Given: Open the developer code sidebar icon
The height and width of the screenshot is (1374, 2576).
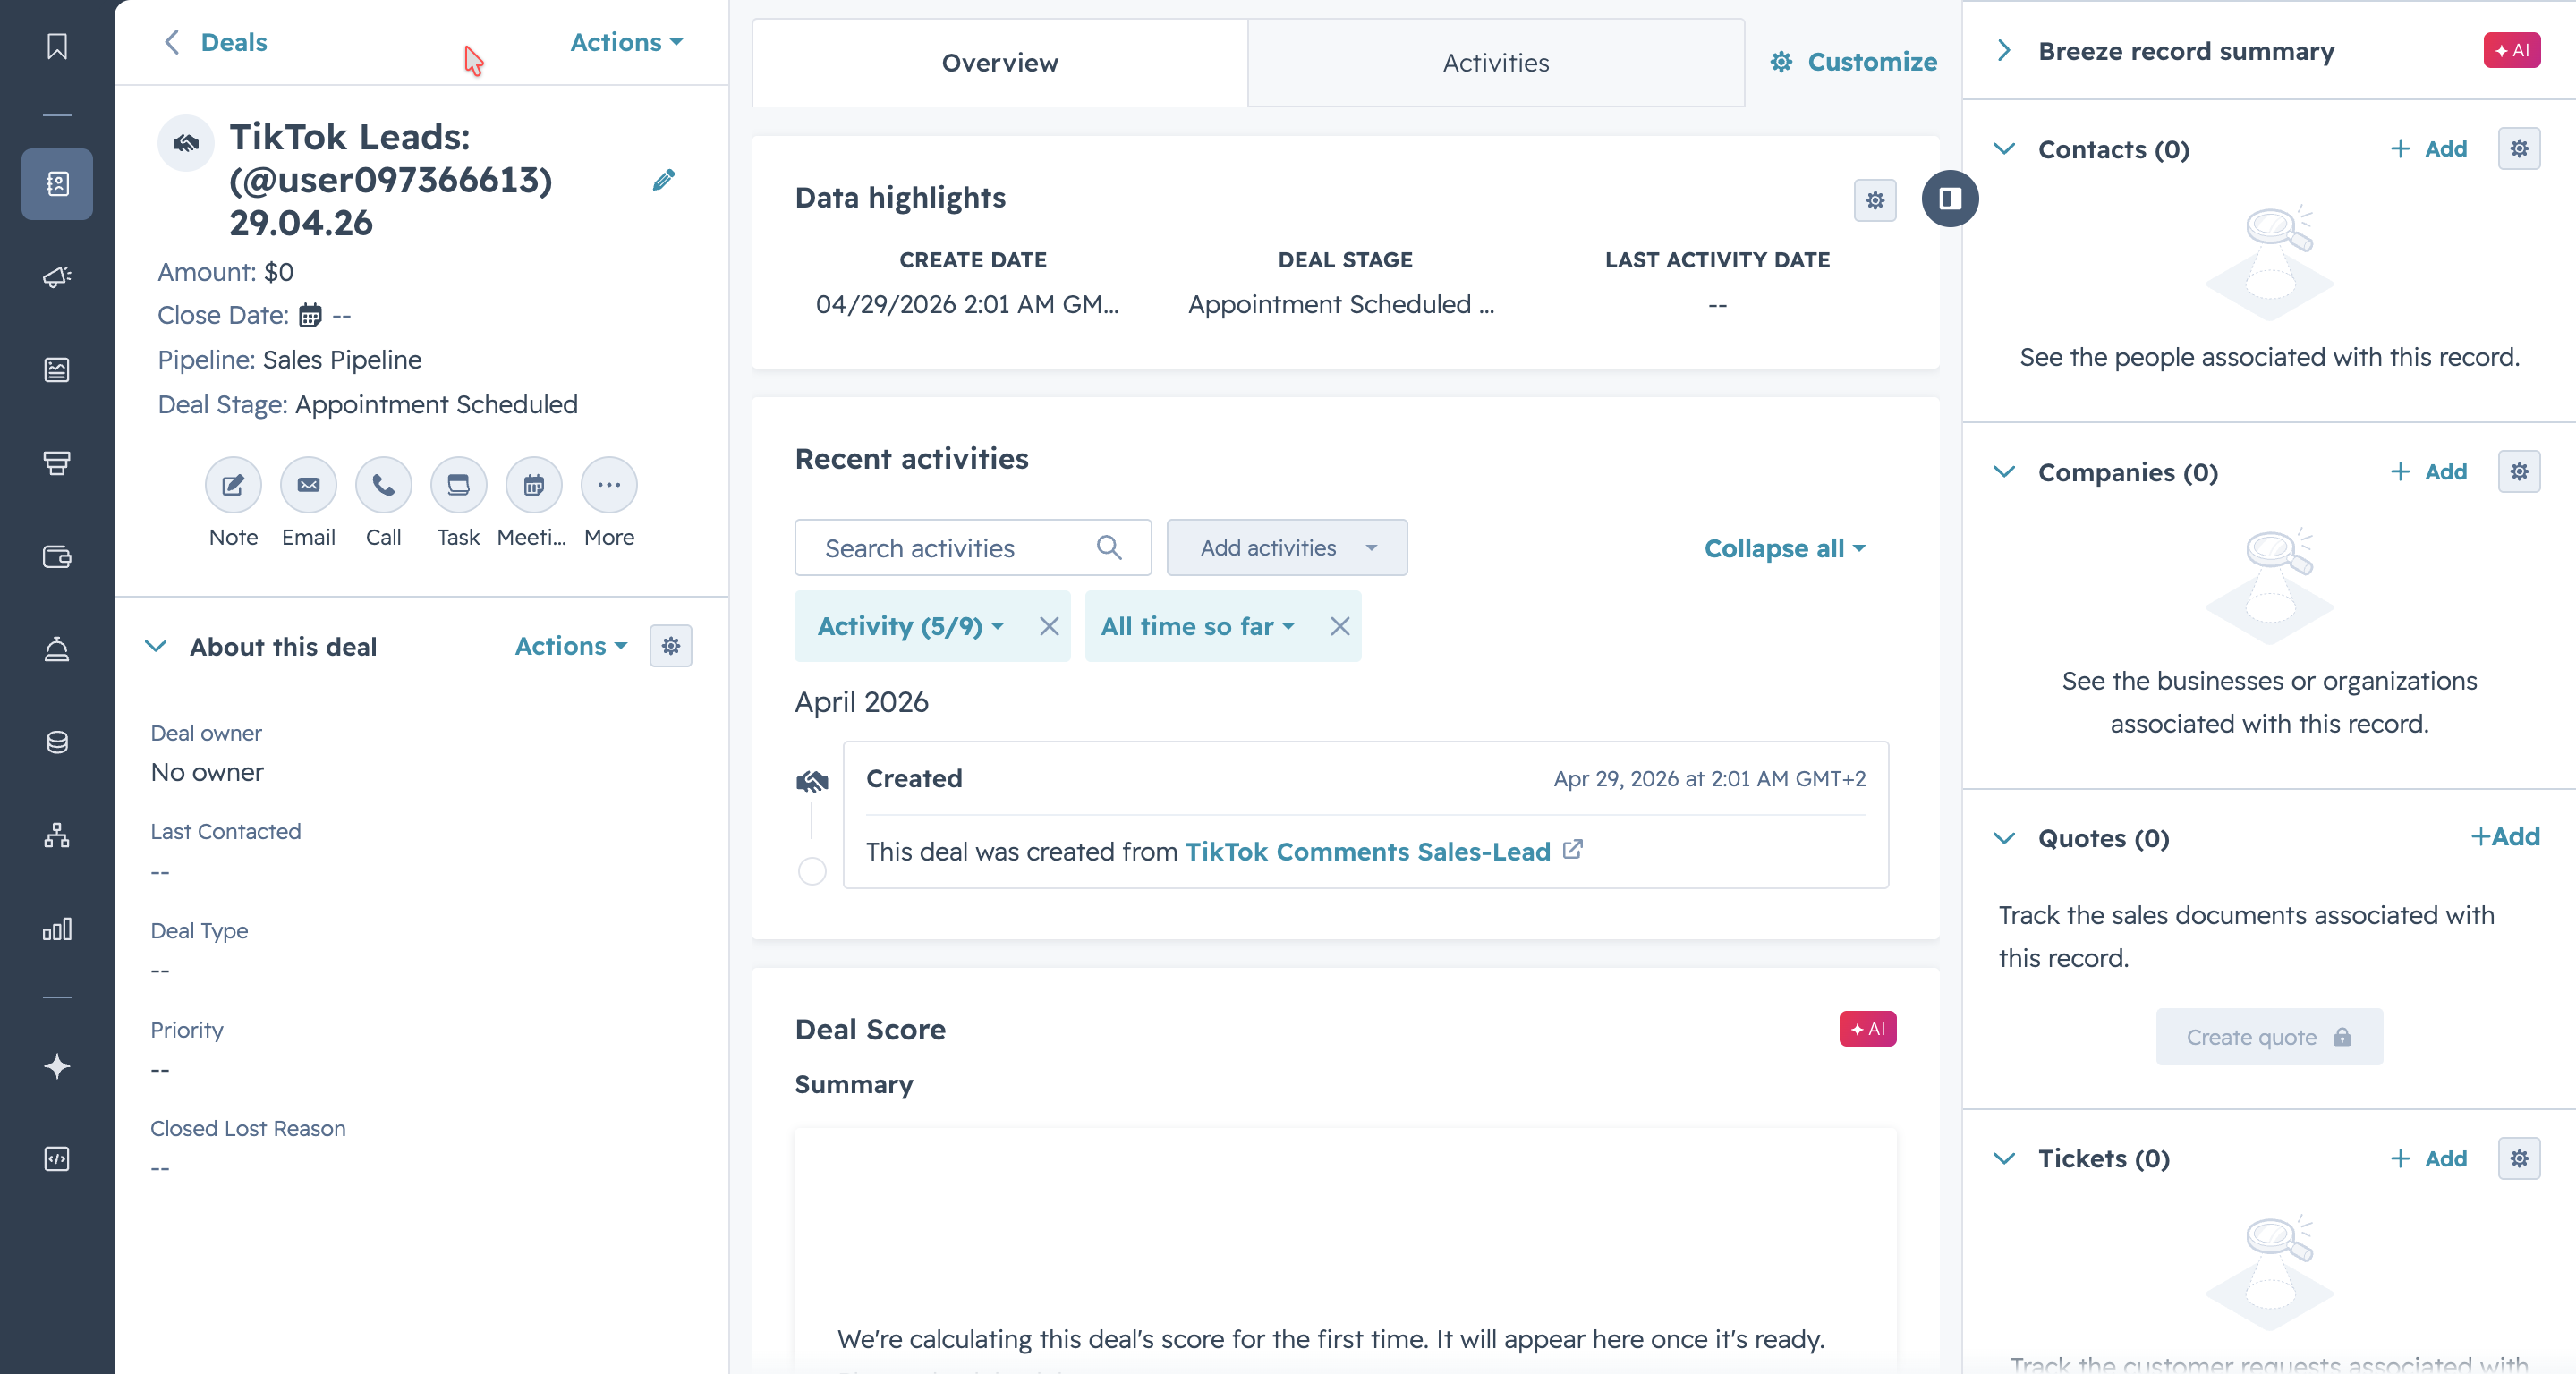Looking at the screenshot, I should [57, 1159].
